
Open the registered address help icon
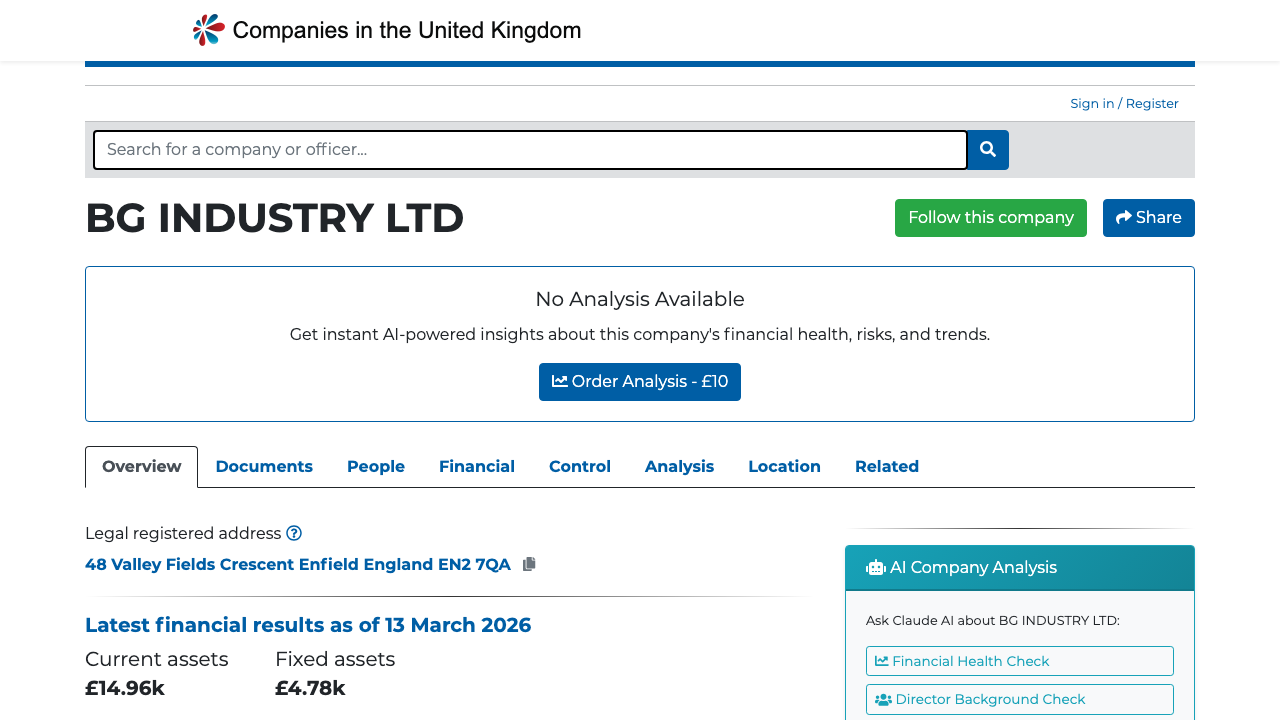click(x=294, y=533)
